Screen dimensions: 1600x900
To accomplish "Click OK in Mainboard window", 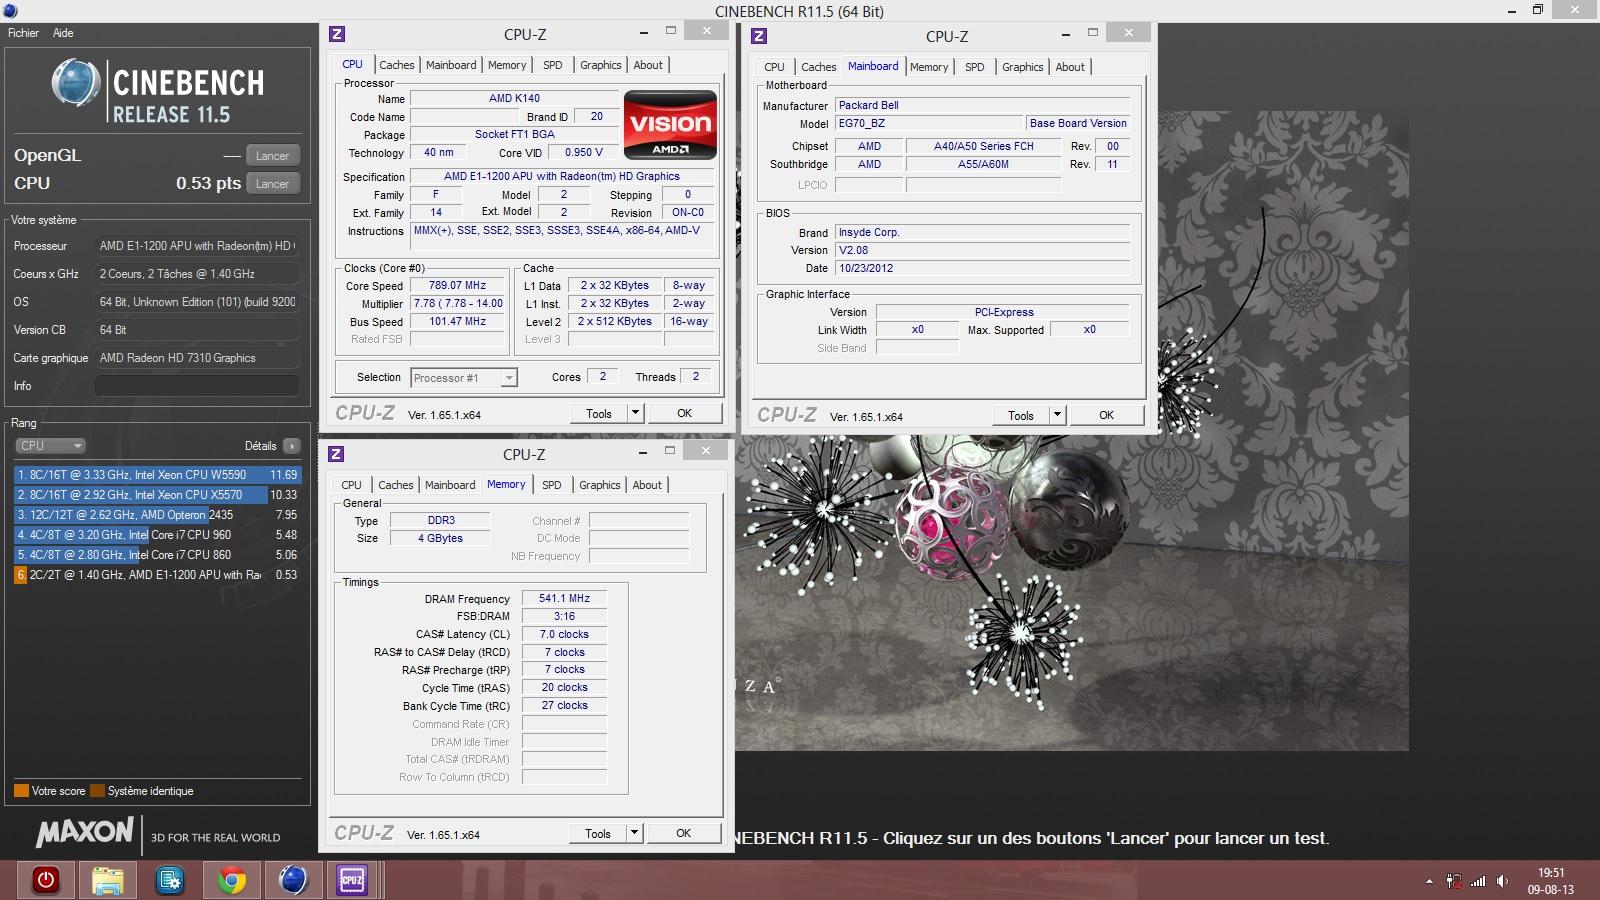I will (x=1107, y=415).
